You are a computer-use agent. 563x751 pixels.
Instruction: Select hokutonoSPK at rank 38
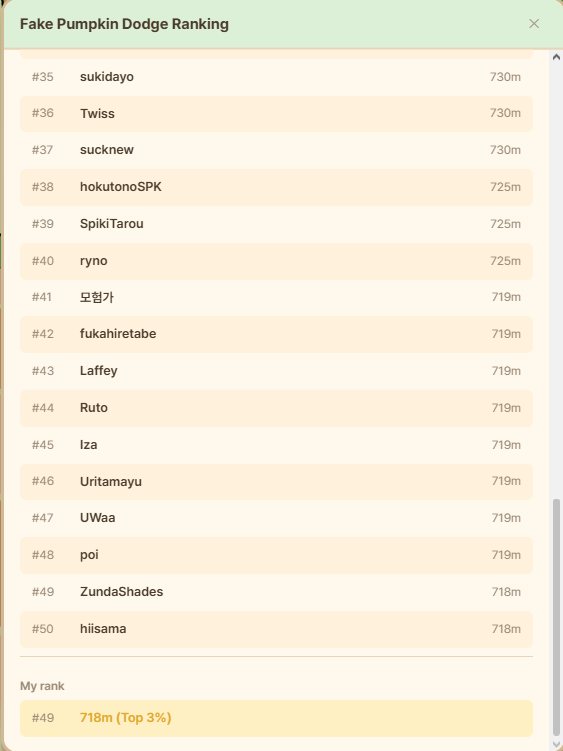click(276, 187)
